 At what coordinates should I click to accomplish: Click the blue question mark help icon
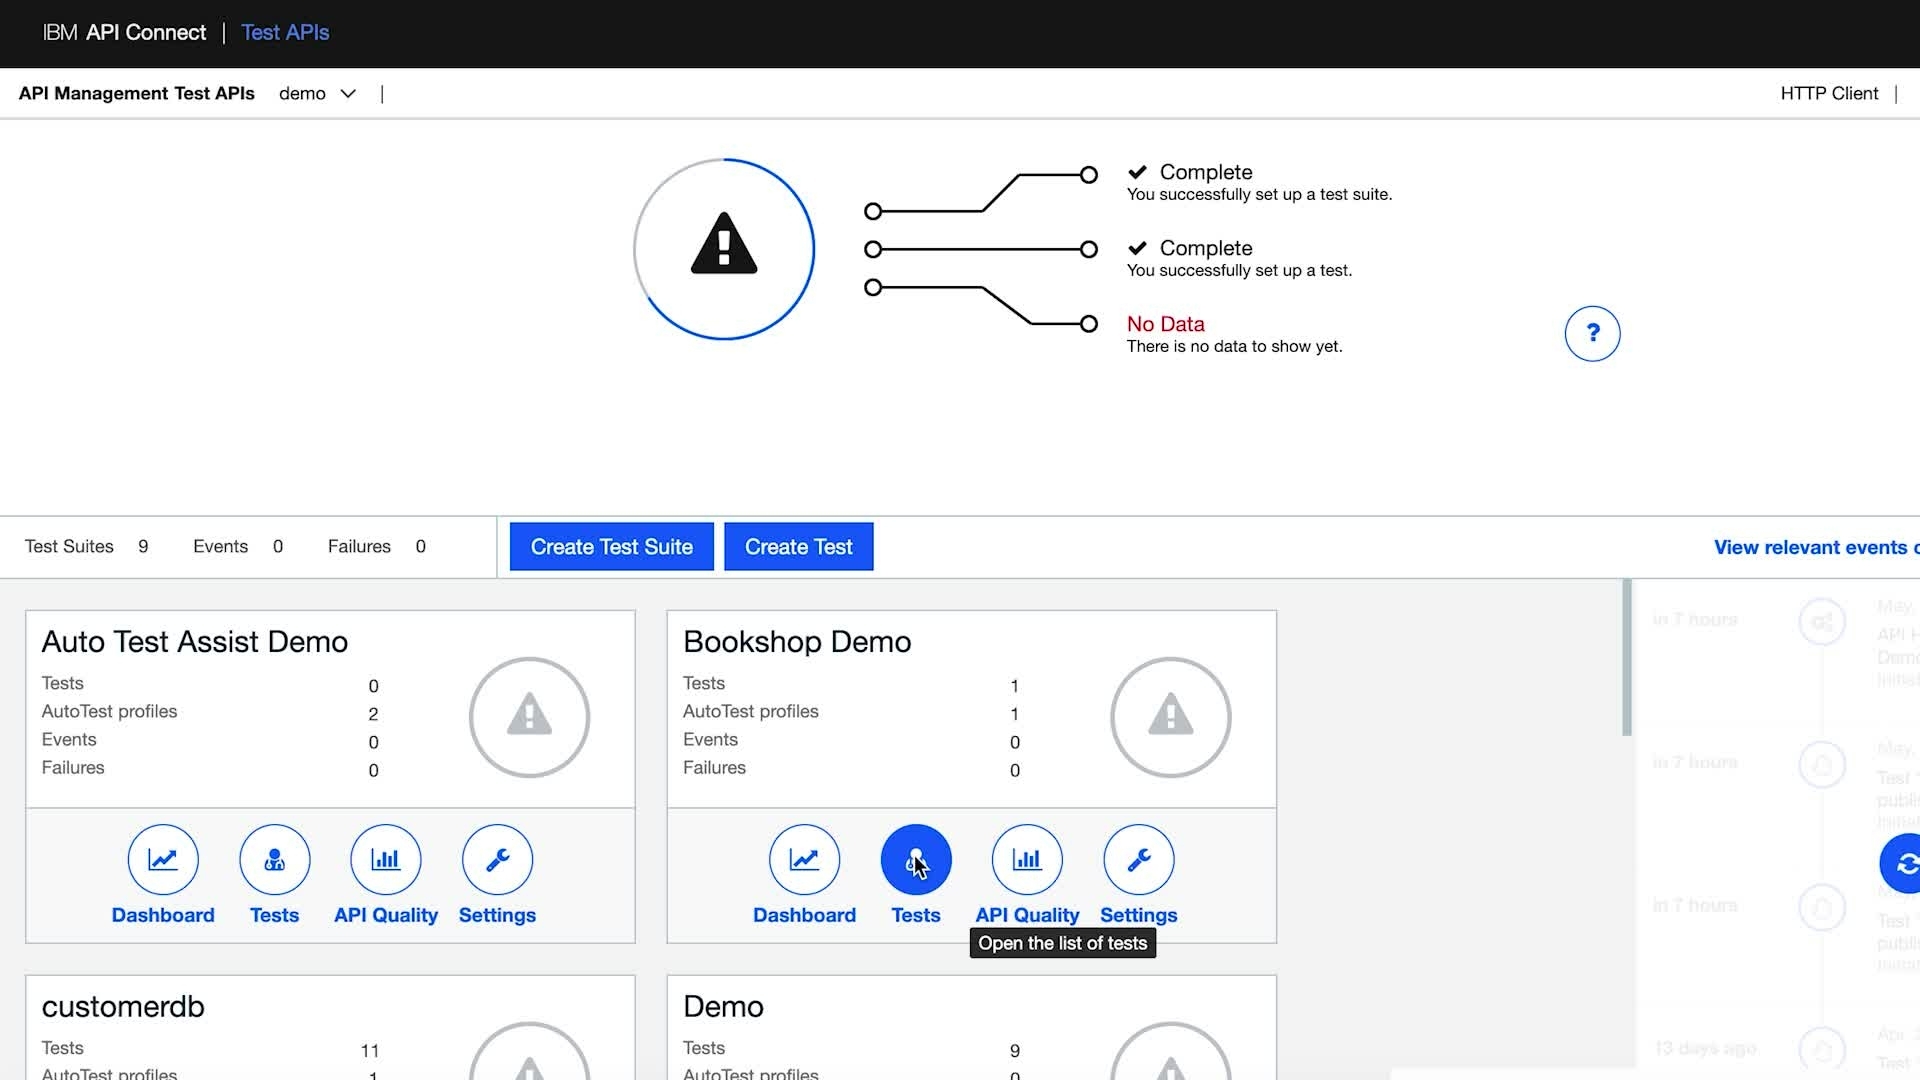[1592, 334]
